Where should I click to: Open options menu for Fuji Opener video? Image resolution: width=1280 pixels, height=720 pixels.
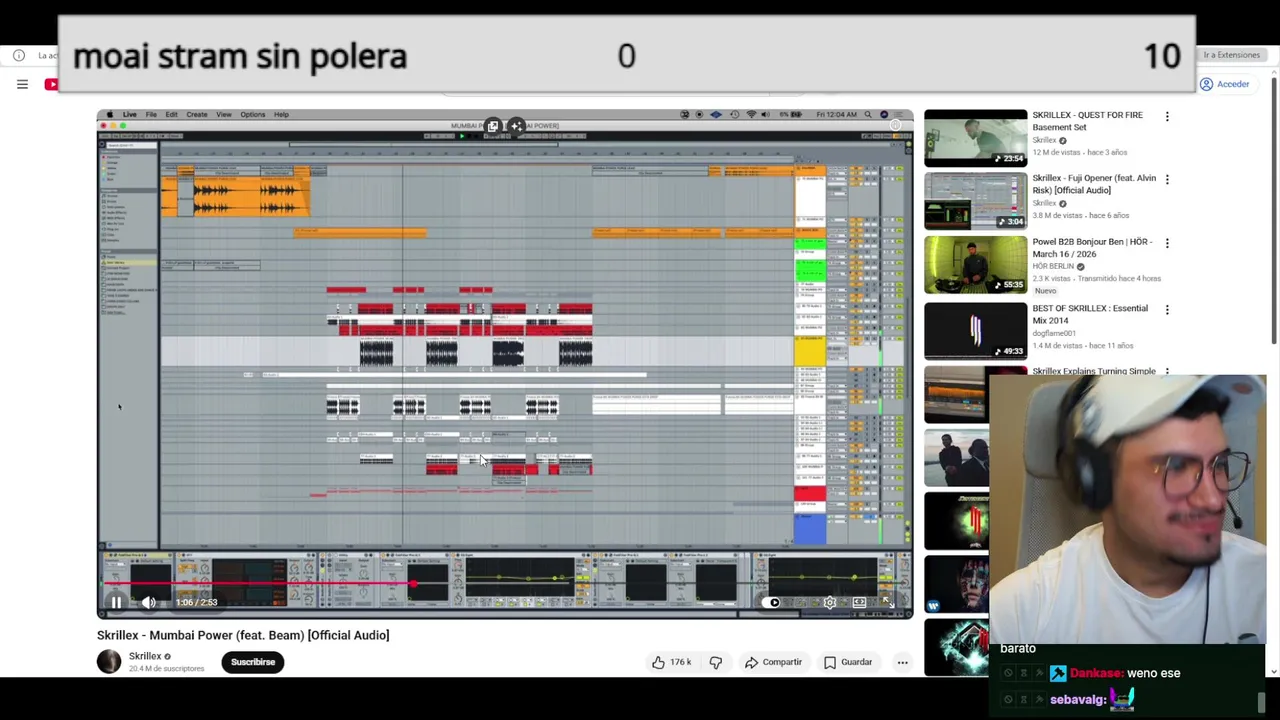1167,179
